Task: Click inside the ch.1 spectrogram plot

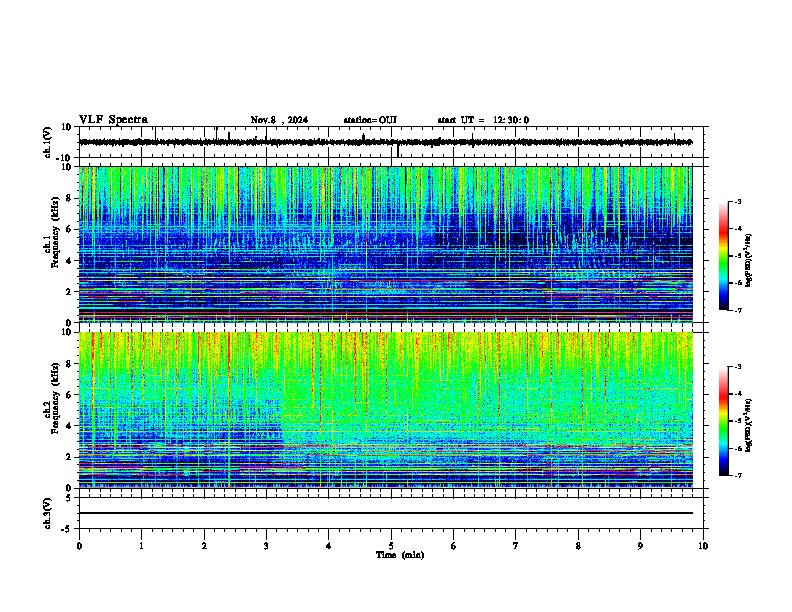Action: click(x=386, y=244)
